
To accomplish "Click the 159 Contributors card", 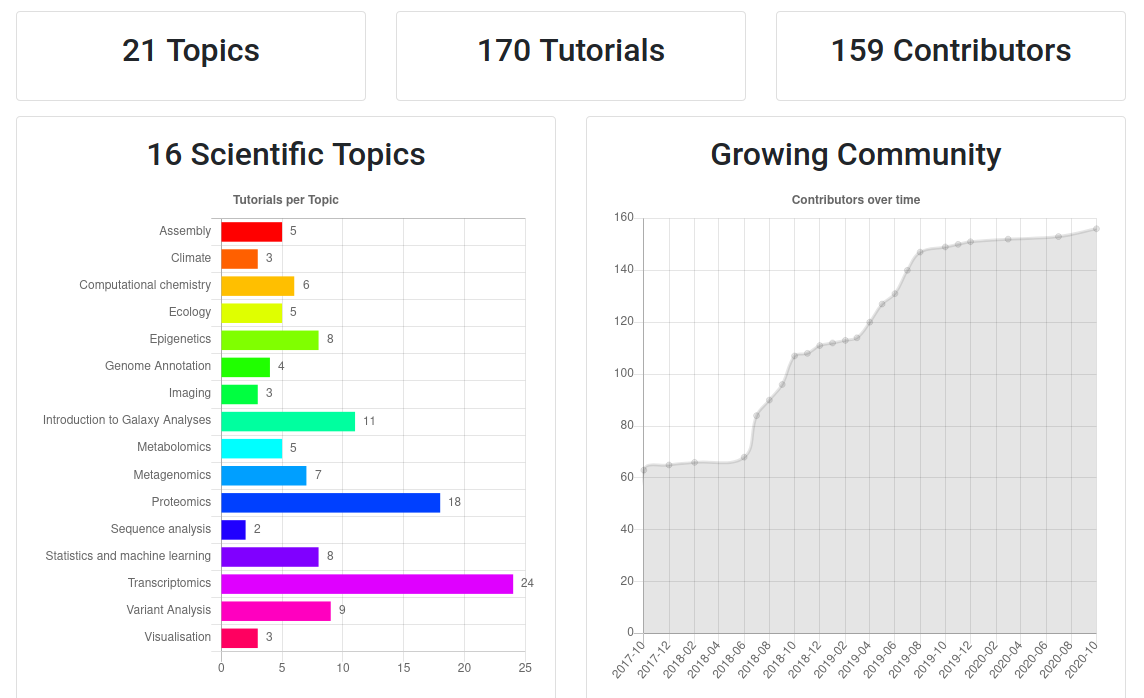I will (951, 55).
